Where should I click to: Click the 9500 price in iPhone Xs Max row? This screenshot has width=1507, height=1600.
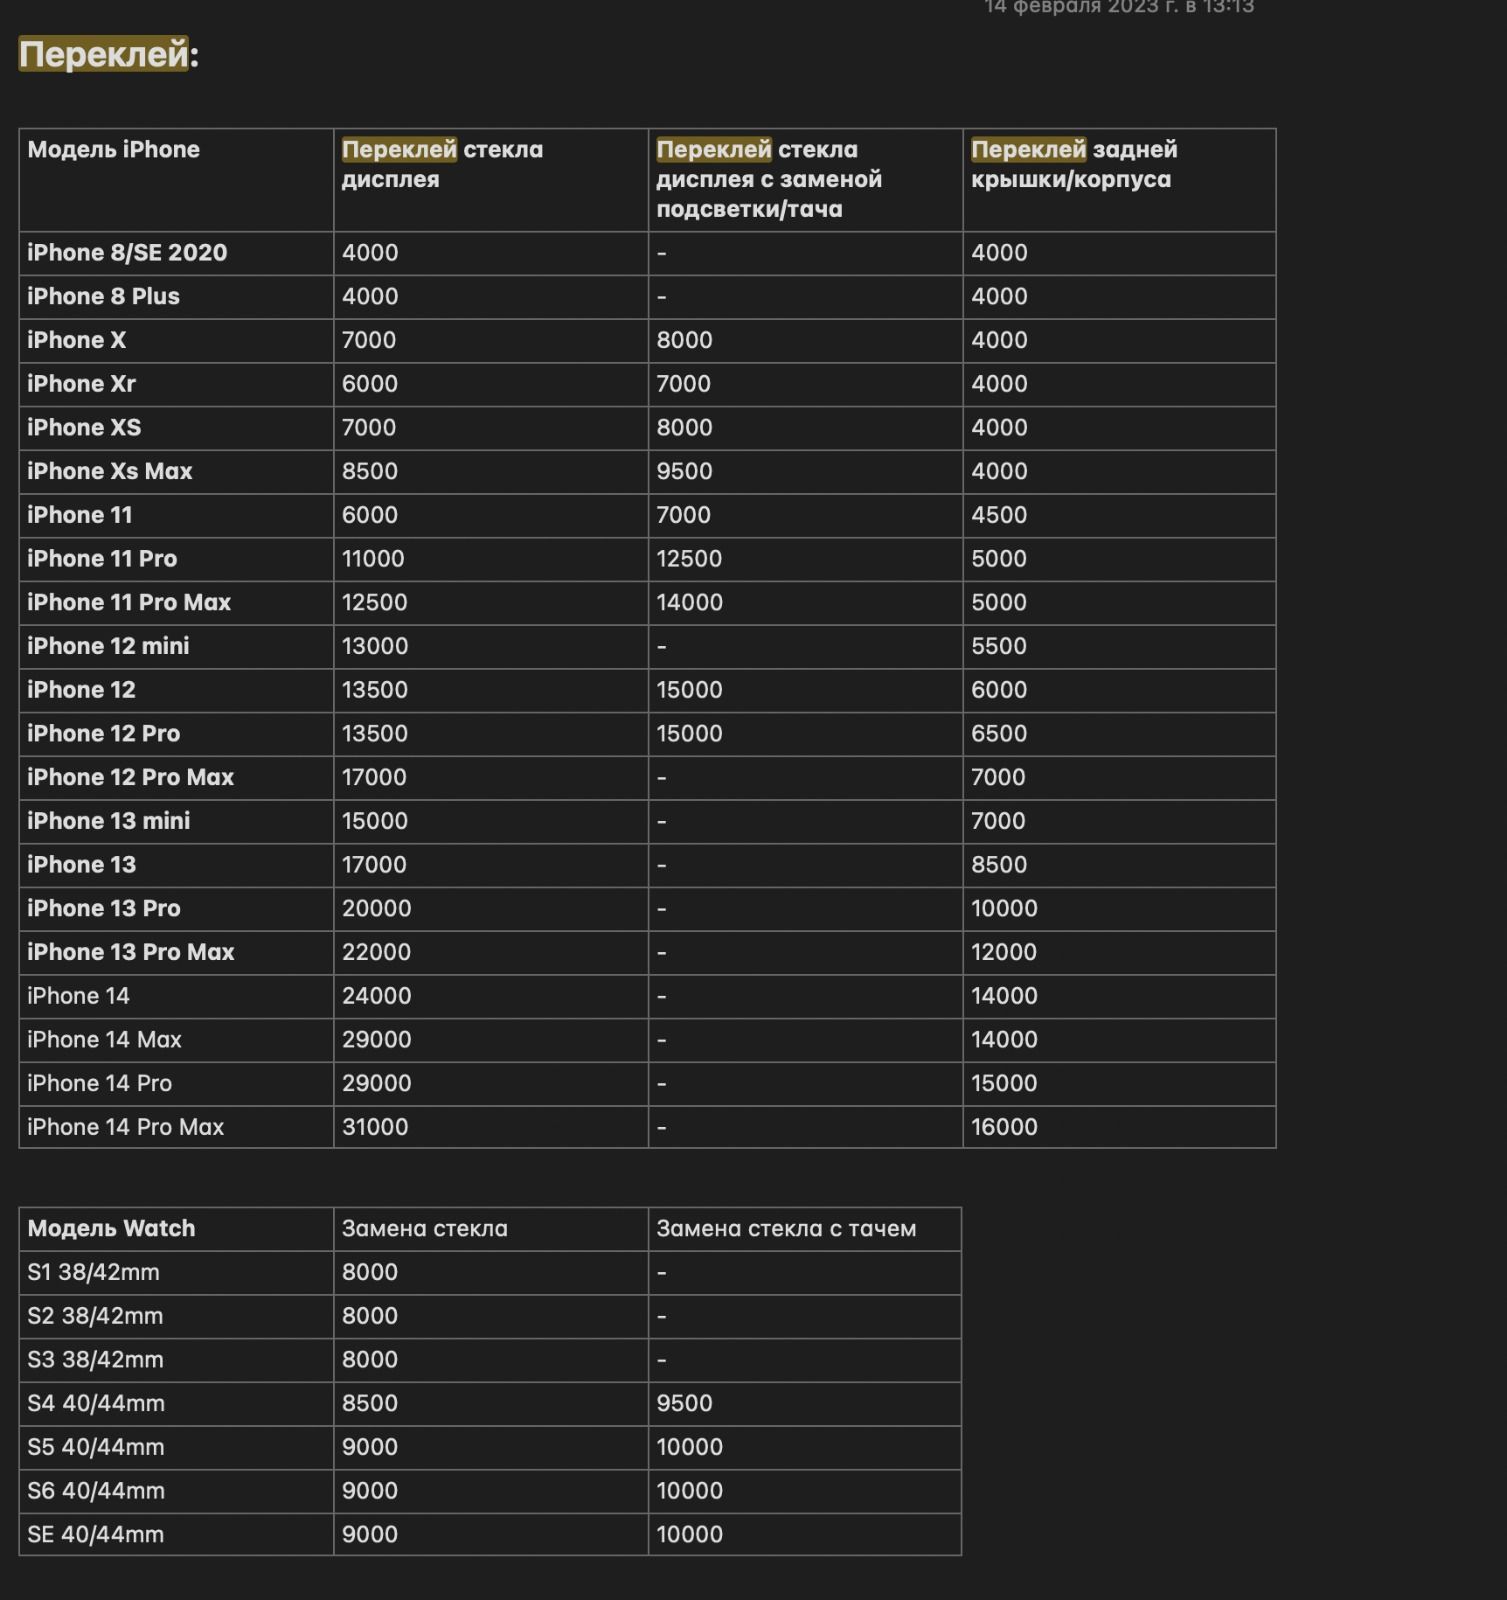click(684, 471)
